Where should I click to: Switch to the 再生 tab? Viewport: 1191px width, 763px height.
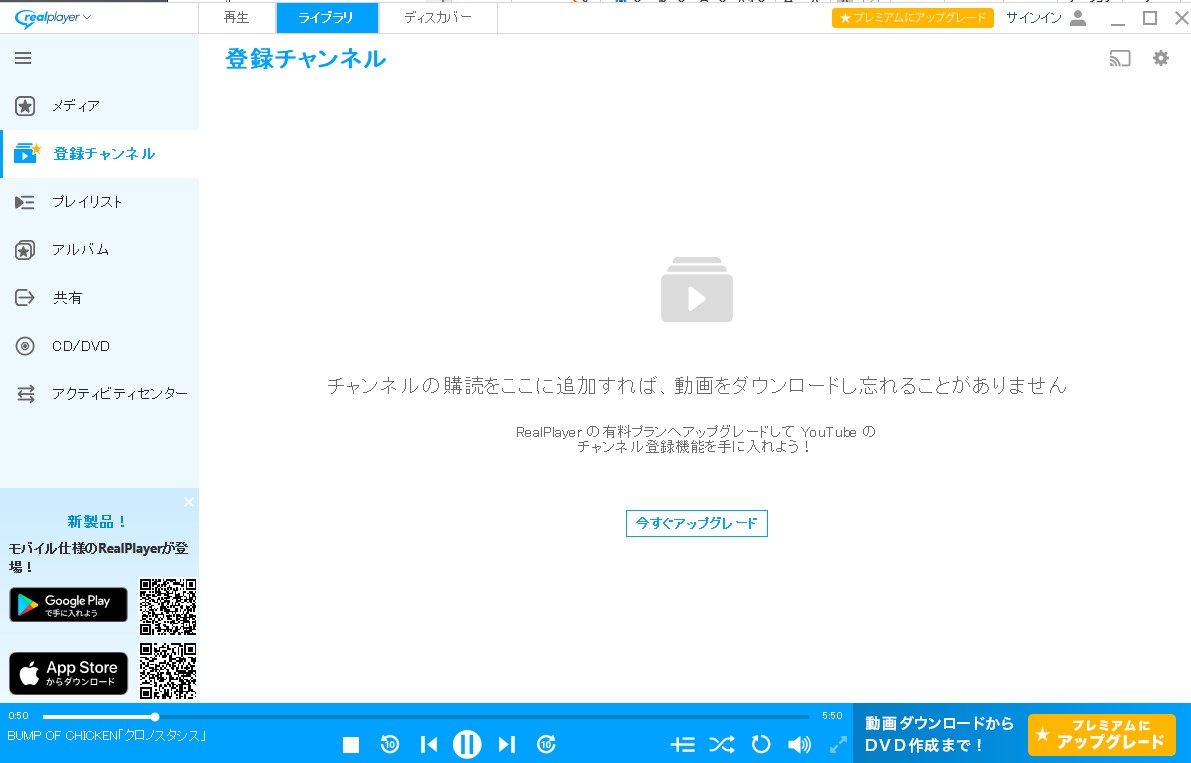point(236,17)
